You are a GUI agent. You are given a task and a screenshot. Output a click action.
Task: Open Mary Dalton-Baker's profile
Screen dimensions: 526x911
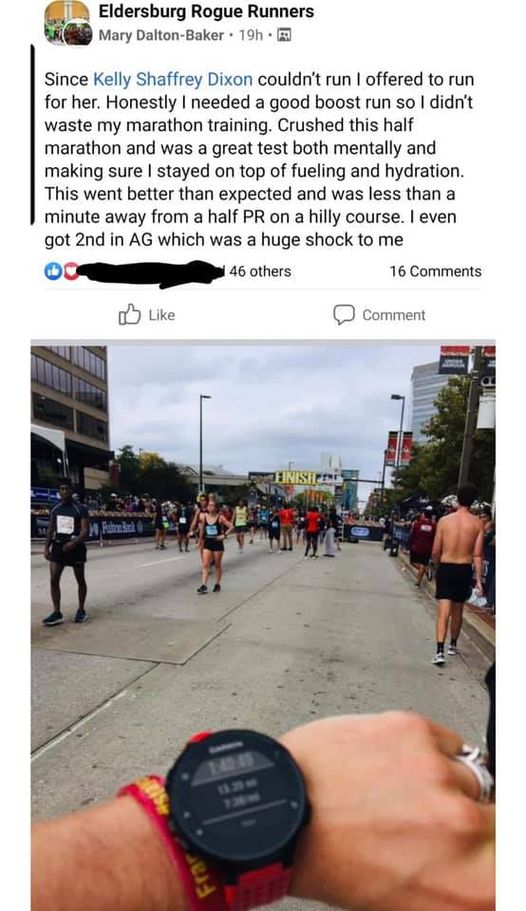161,35
